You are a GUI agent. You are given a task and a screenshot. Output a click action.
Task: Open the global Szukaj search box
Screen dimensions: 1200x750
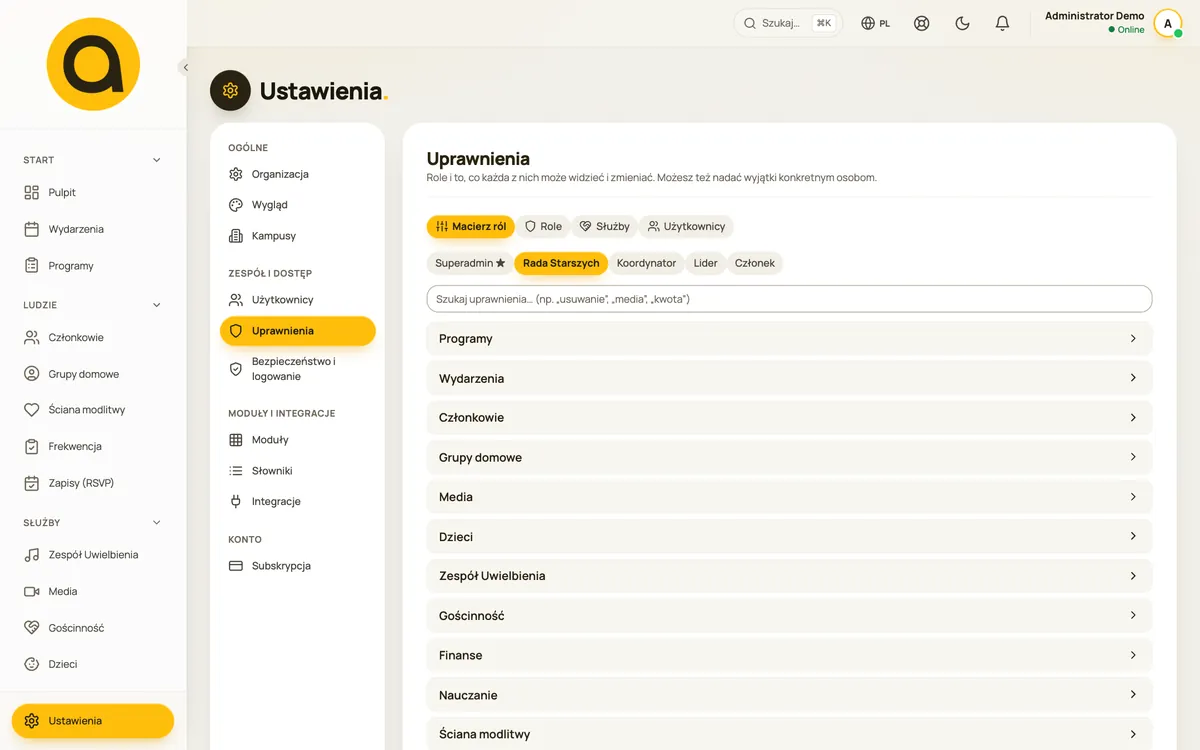pyautogui.click(x=788, y=23)
